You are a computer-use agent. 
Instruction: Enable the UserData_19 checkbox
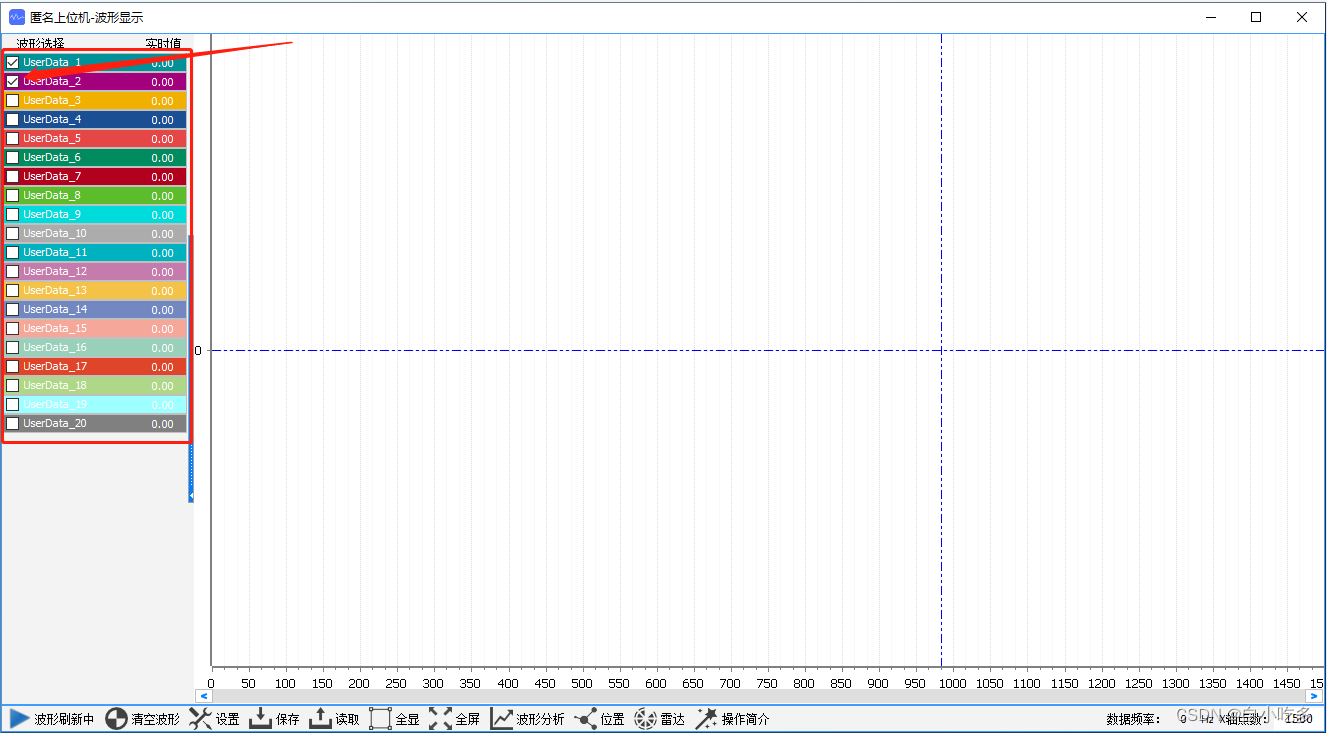[13, 404]
